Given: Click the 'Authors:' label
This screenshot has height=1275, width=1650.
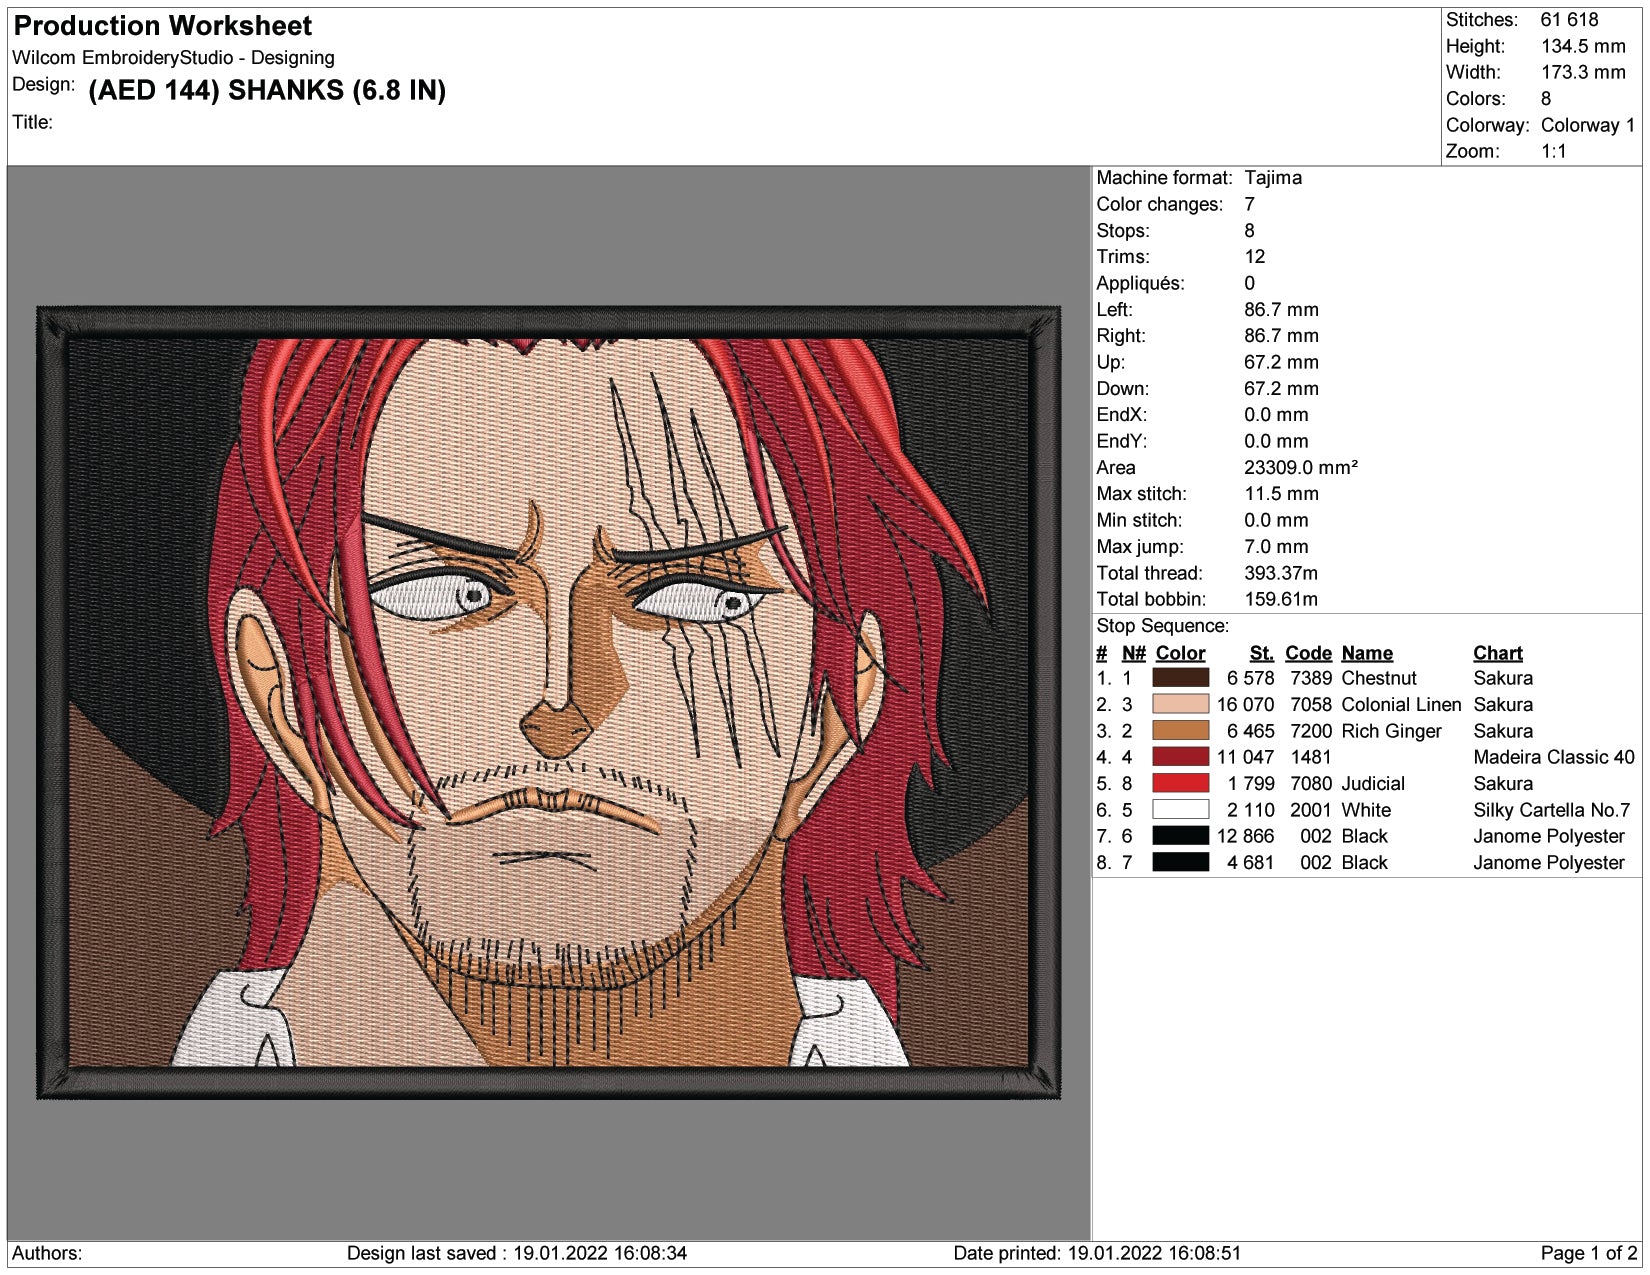Looking at the screenshot, I should 47,1253.
